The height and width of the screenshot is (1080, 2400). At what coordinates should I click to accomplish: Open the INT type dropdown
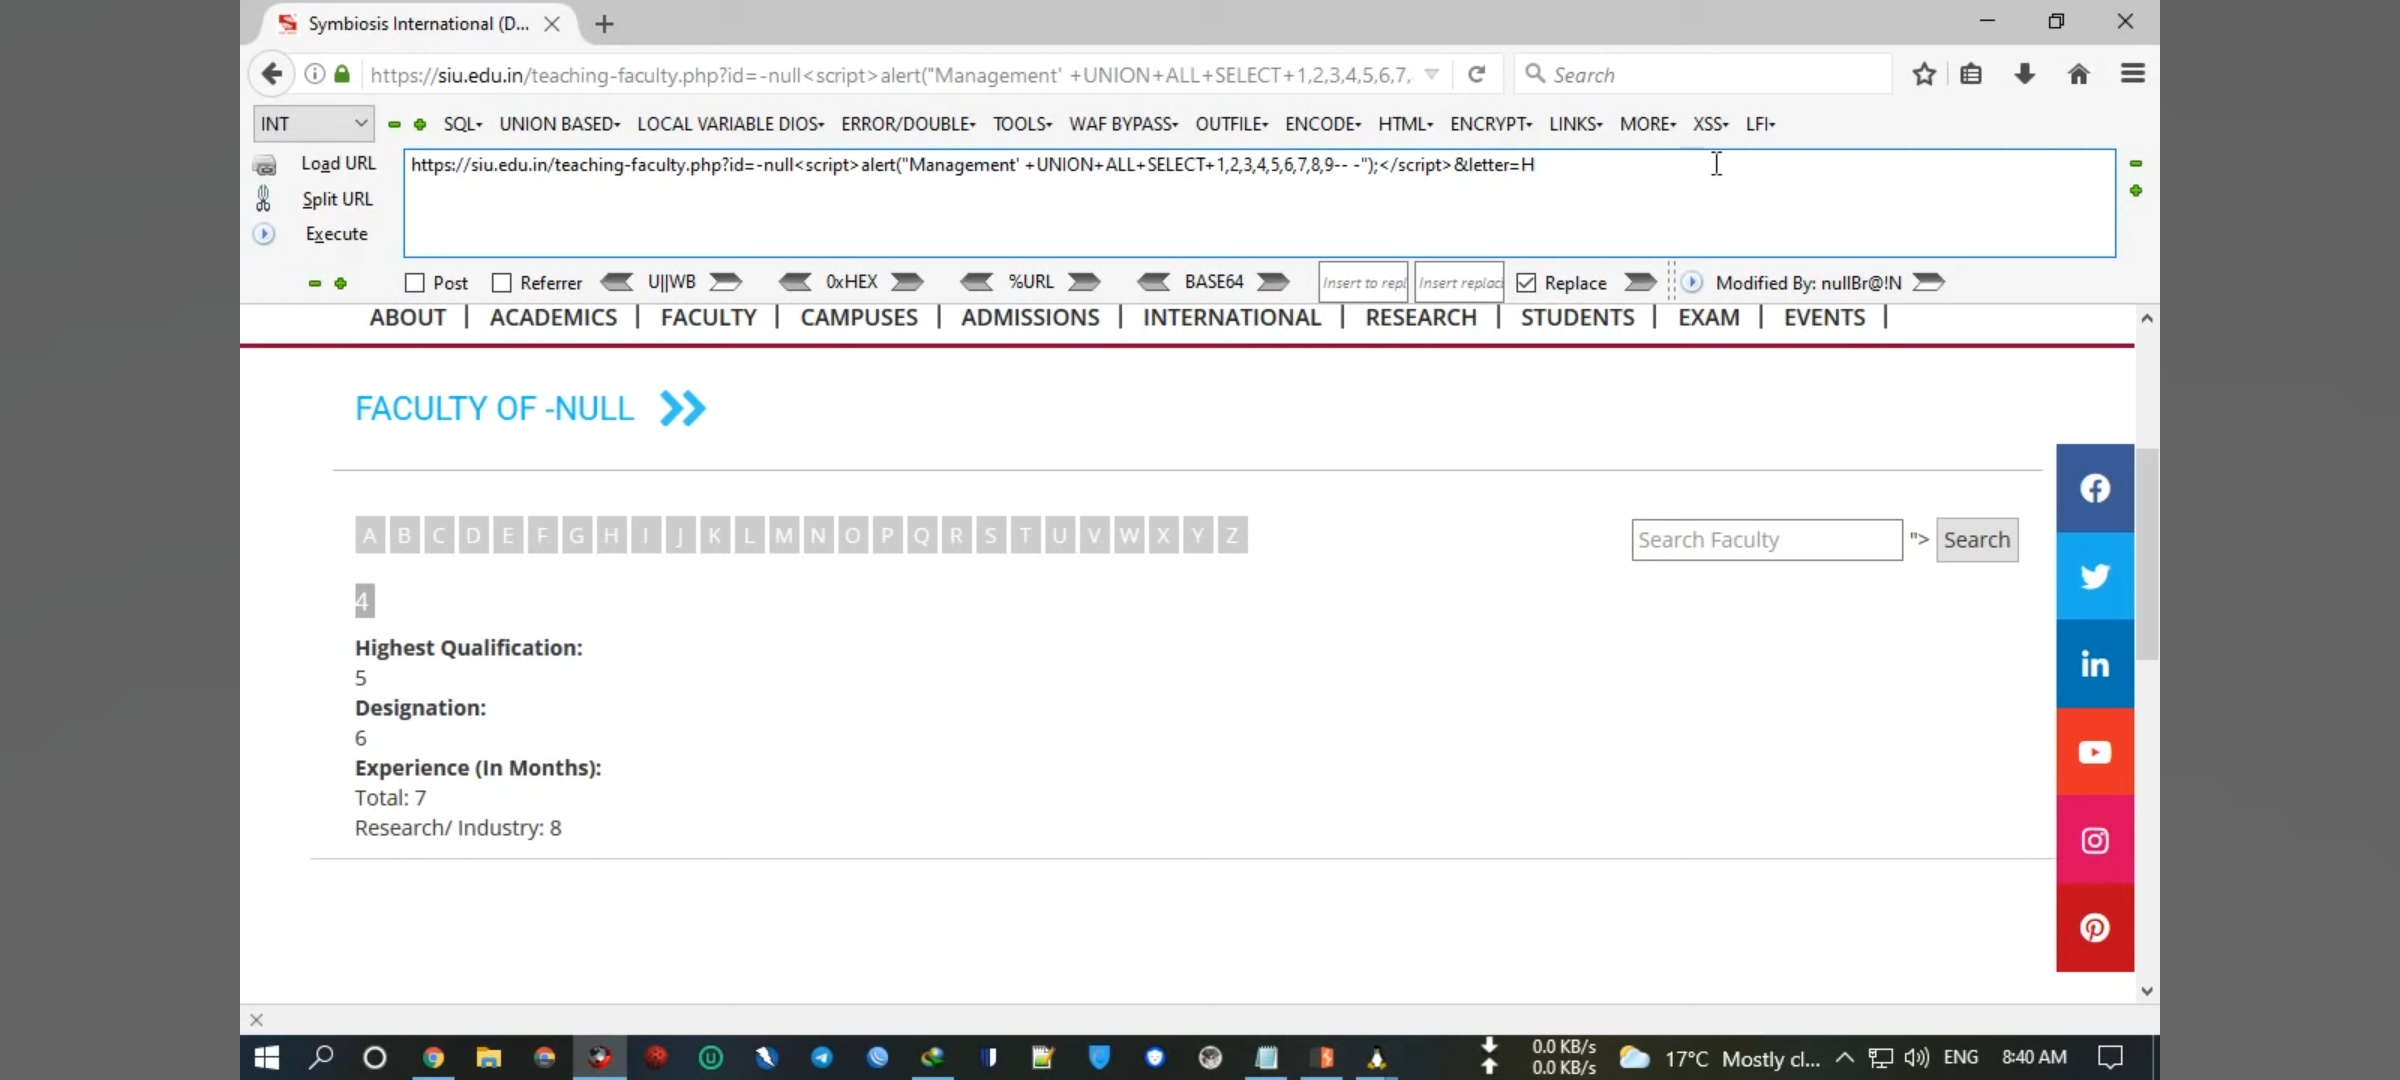pyautogui.click(x=313, y=124)
